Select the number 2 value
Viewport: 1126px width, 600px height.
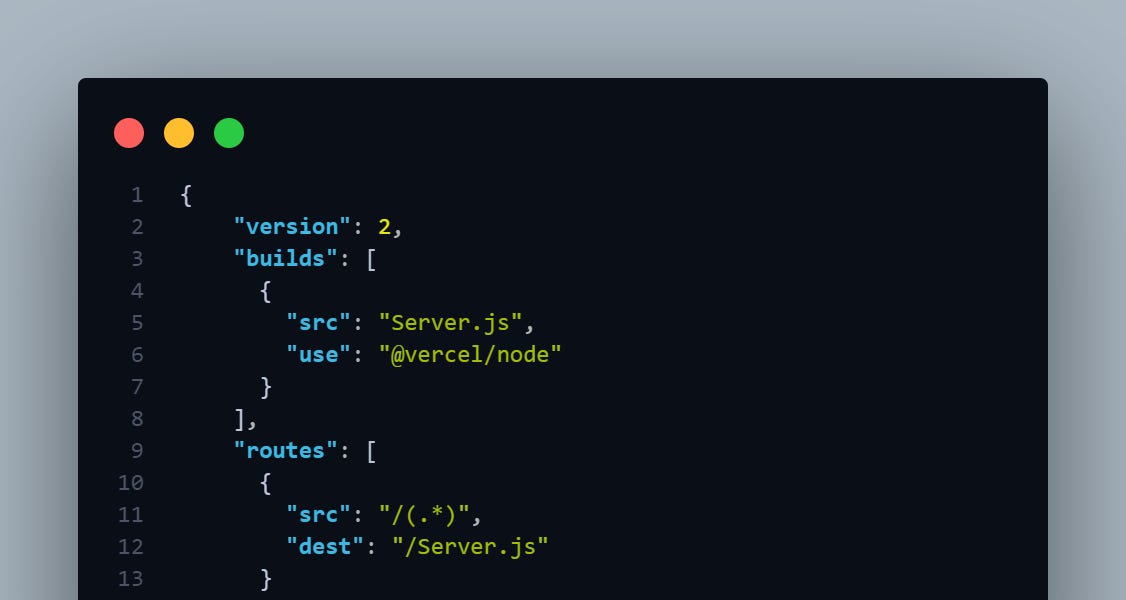pyautogui.click(x=384, y=227)
